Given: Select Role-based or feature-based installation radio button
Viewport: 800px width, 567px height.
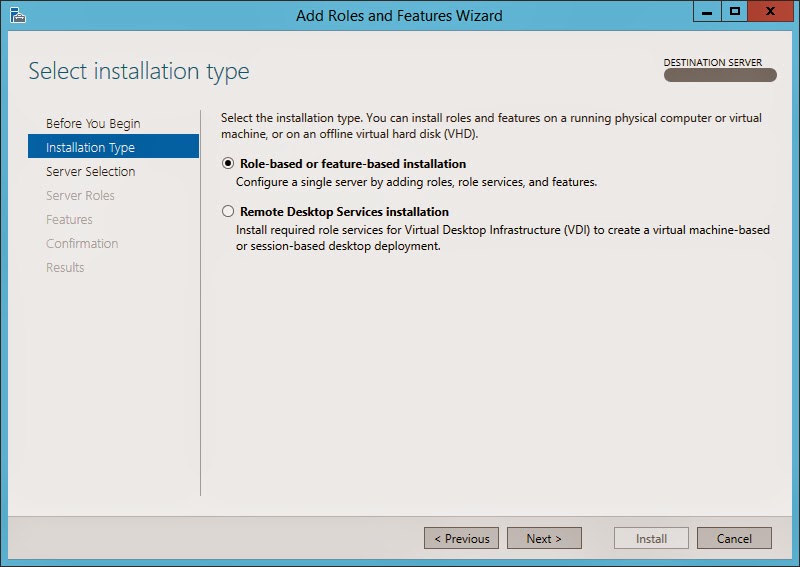Looking at the screenshot, I should 229,164.
